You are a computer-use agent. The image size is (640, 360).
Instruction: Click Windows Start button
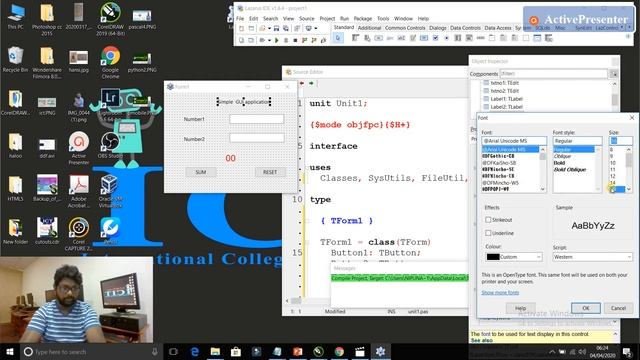9,351
